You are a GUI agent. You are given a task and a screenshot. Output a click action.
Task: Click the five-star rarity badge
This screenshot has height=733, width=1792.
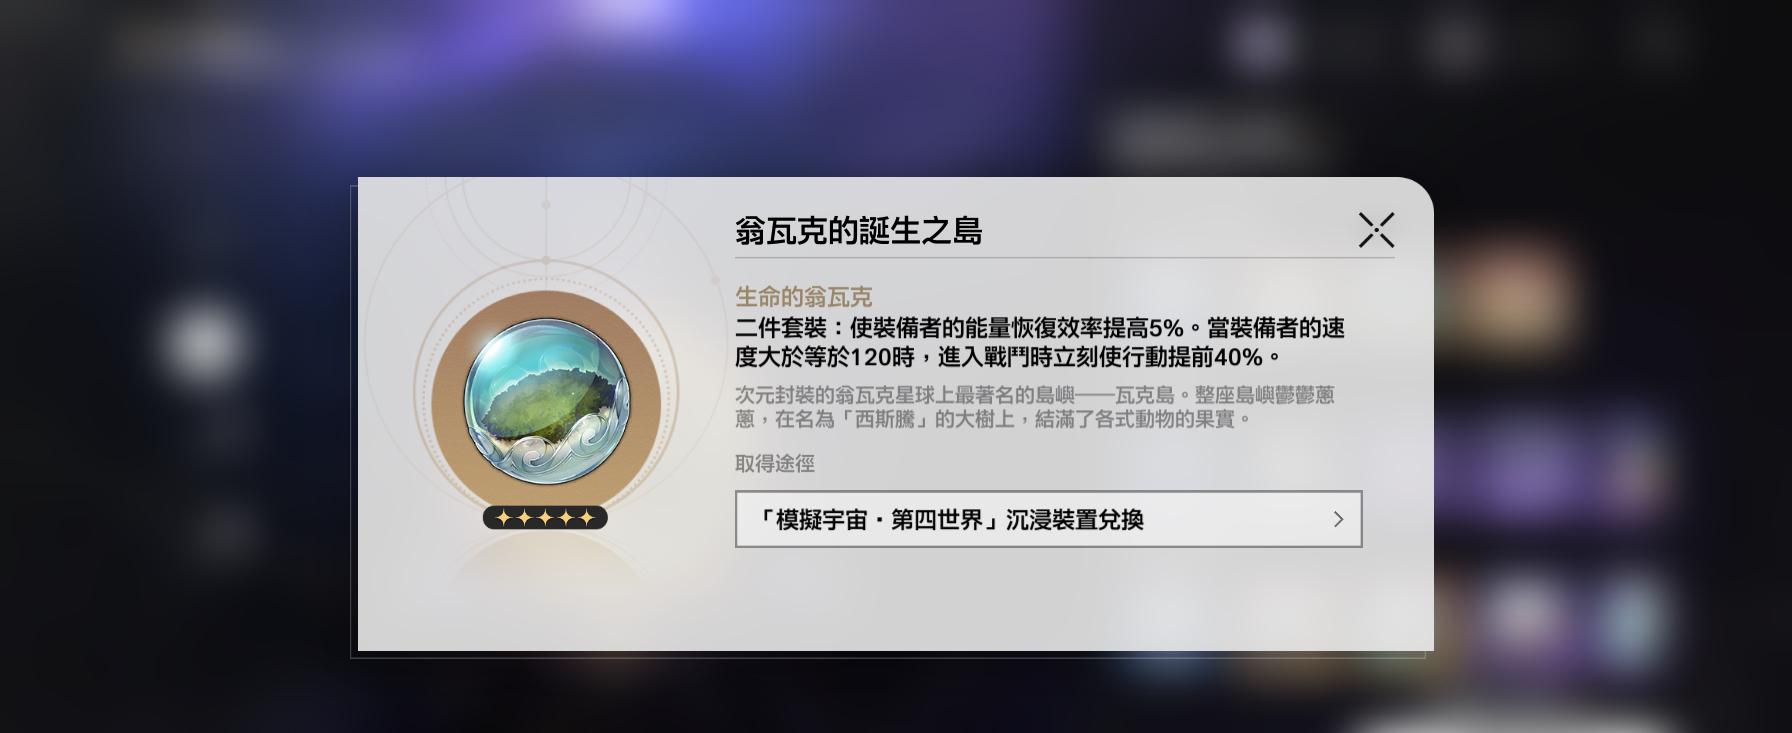click(545, 517)
